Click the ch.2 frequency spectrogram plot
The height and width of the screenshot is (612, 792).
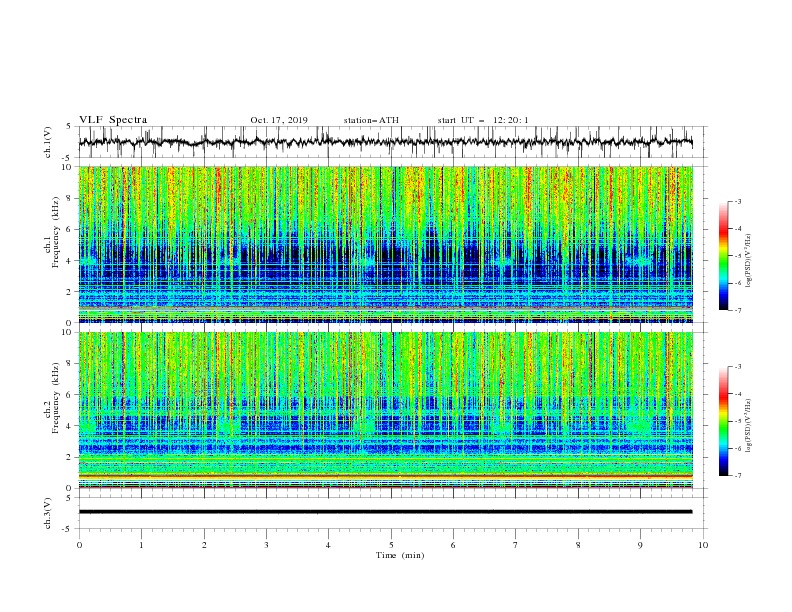pyautogui.click(x=385, y=410)
